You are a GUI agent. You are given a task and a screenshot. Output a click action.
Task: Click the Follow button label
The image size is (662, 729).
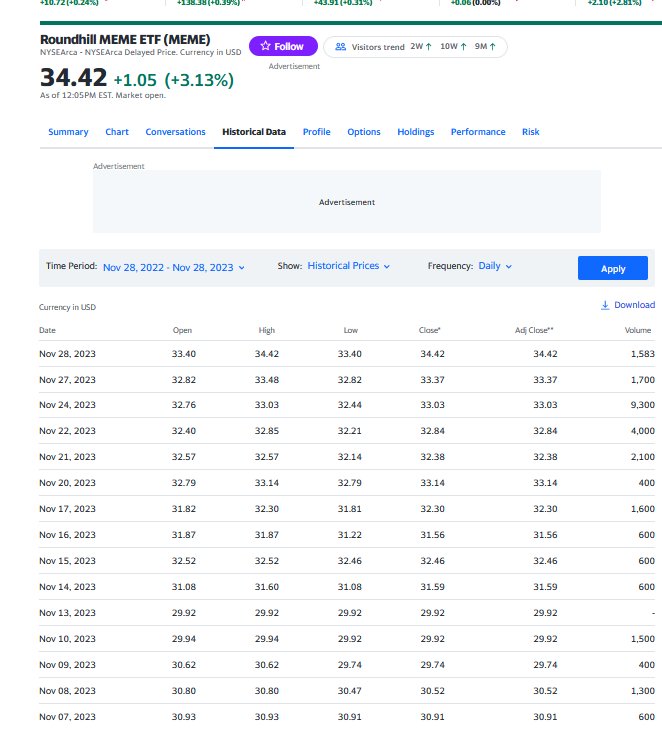289,46
